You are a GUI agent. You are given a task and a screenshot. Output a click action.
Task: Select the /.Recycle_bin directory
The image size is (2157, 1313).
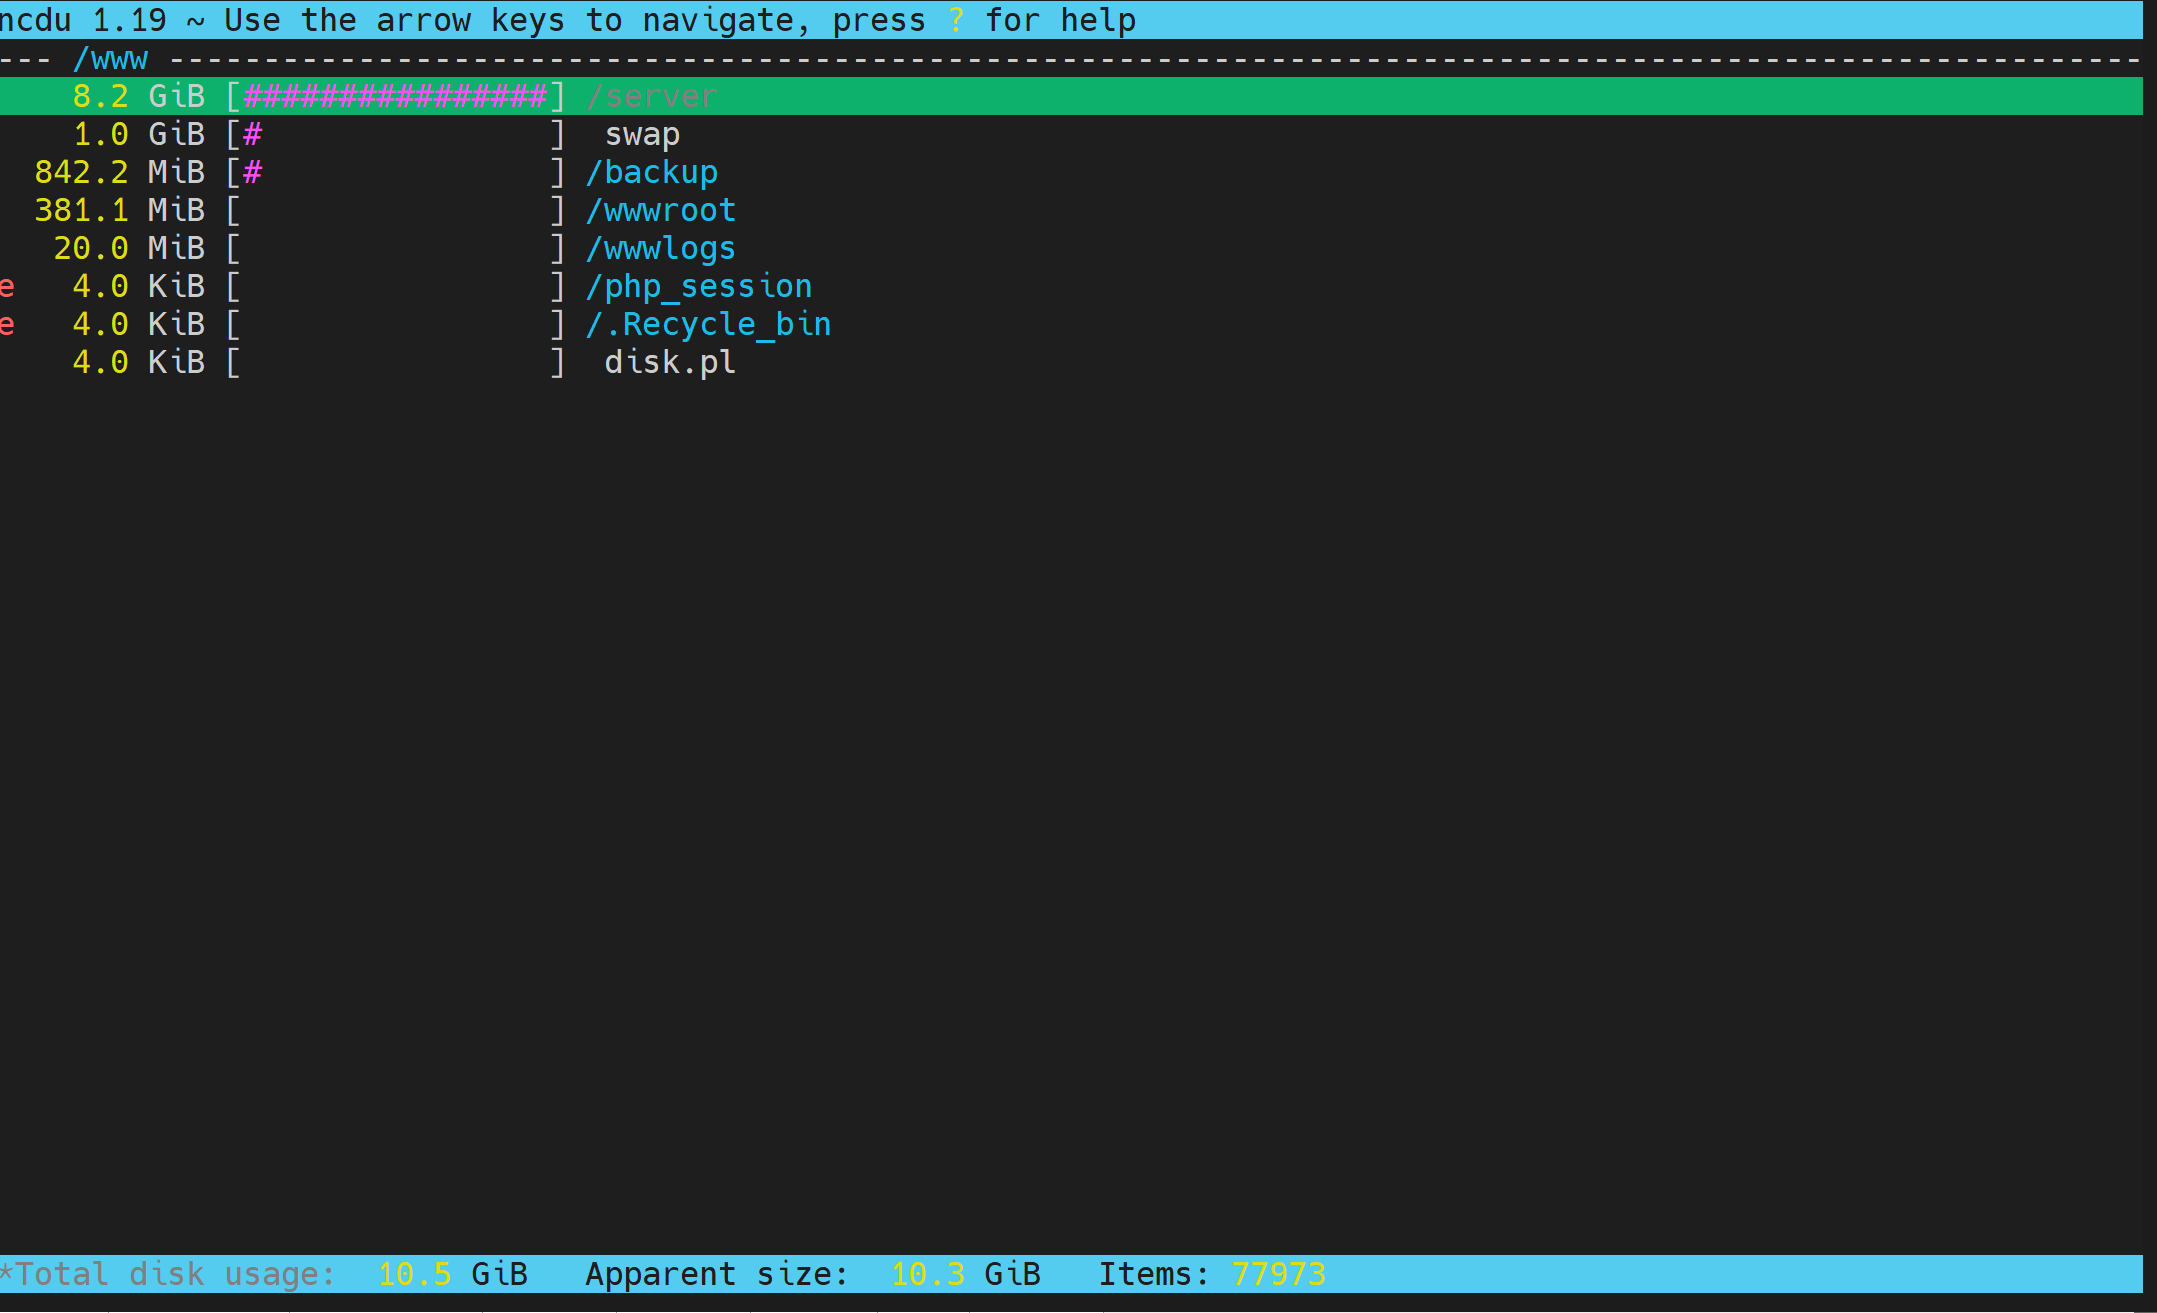709,324
